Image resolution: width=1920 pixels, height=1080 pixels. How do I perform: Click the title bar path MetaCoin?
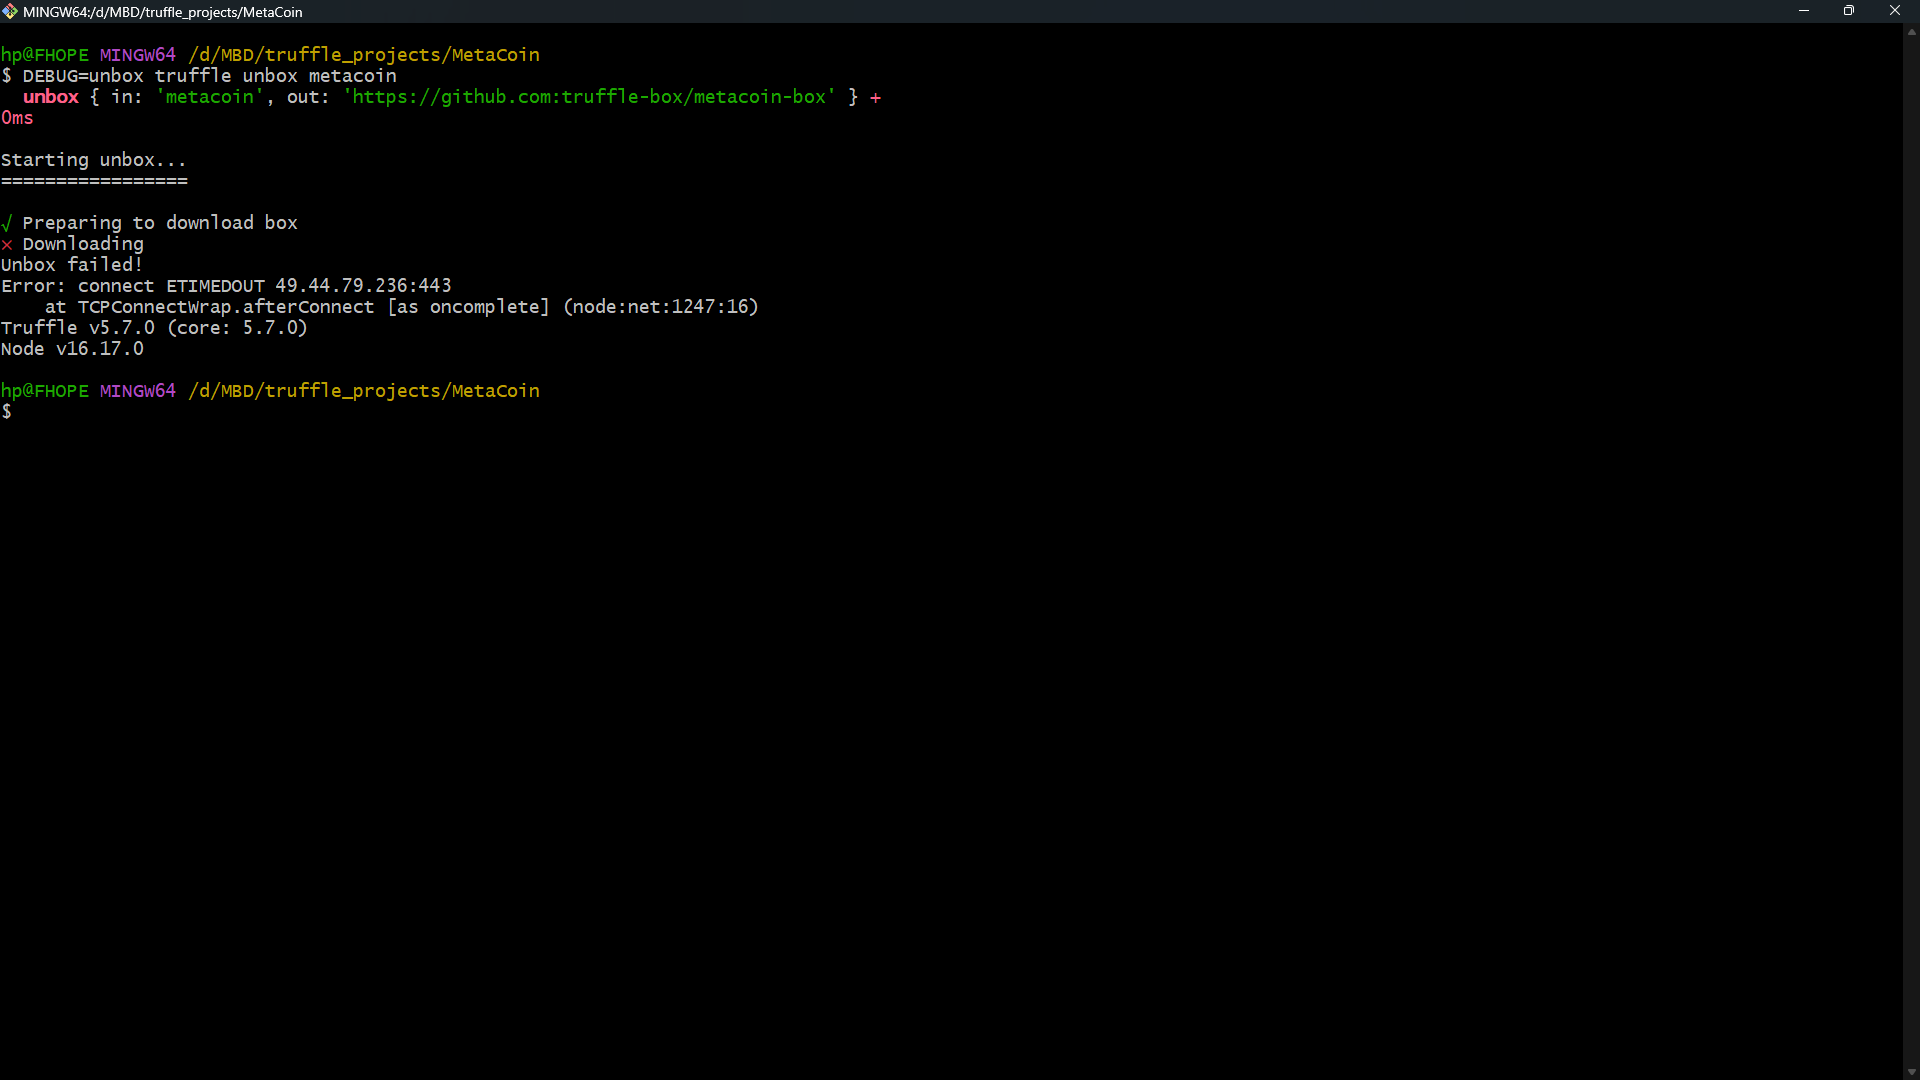coord(271,12)
